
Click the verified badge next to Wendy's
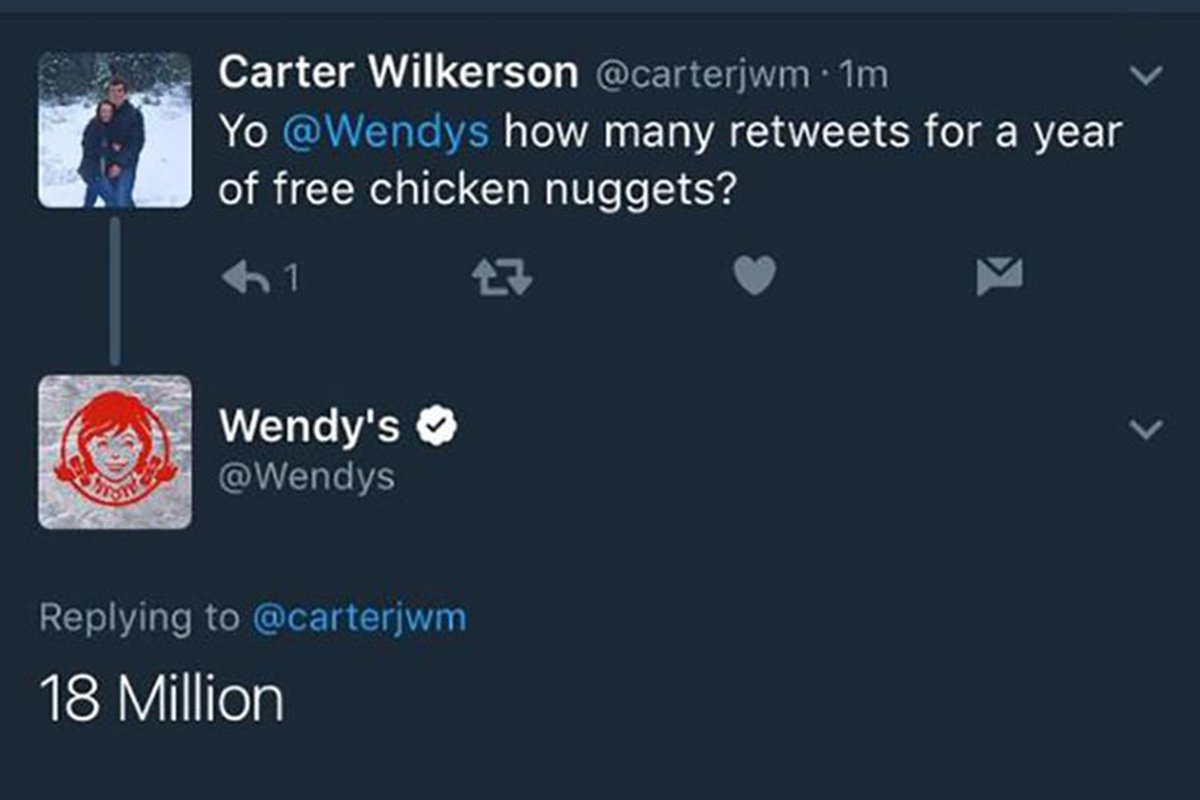436,426
